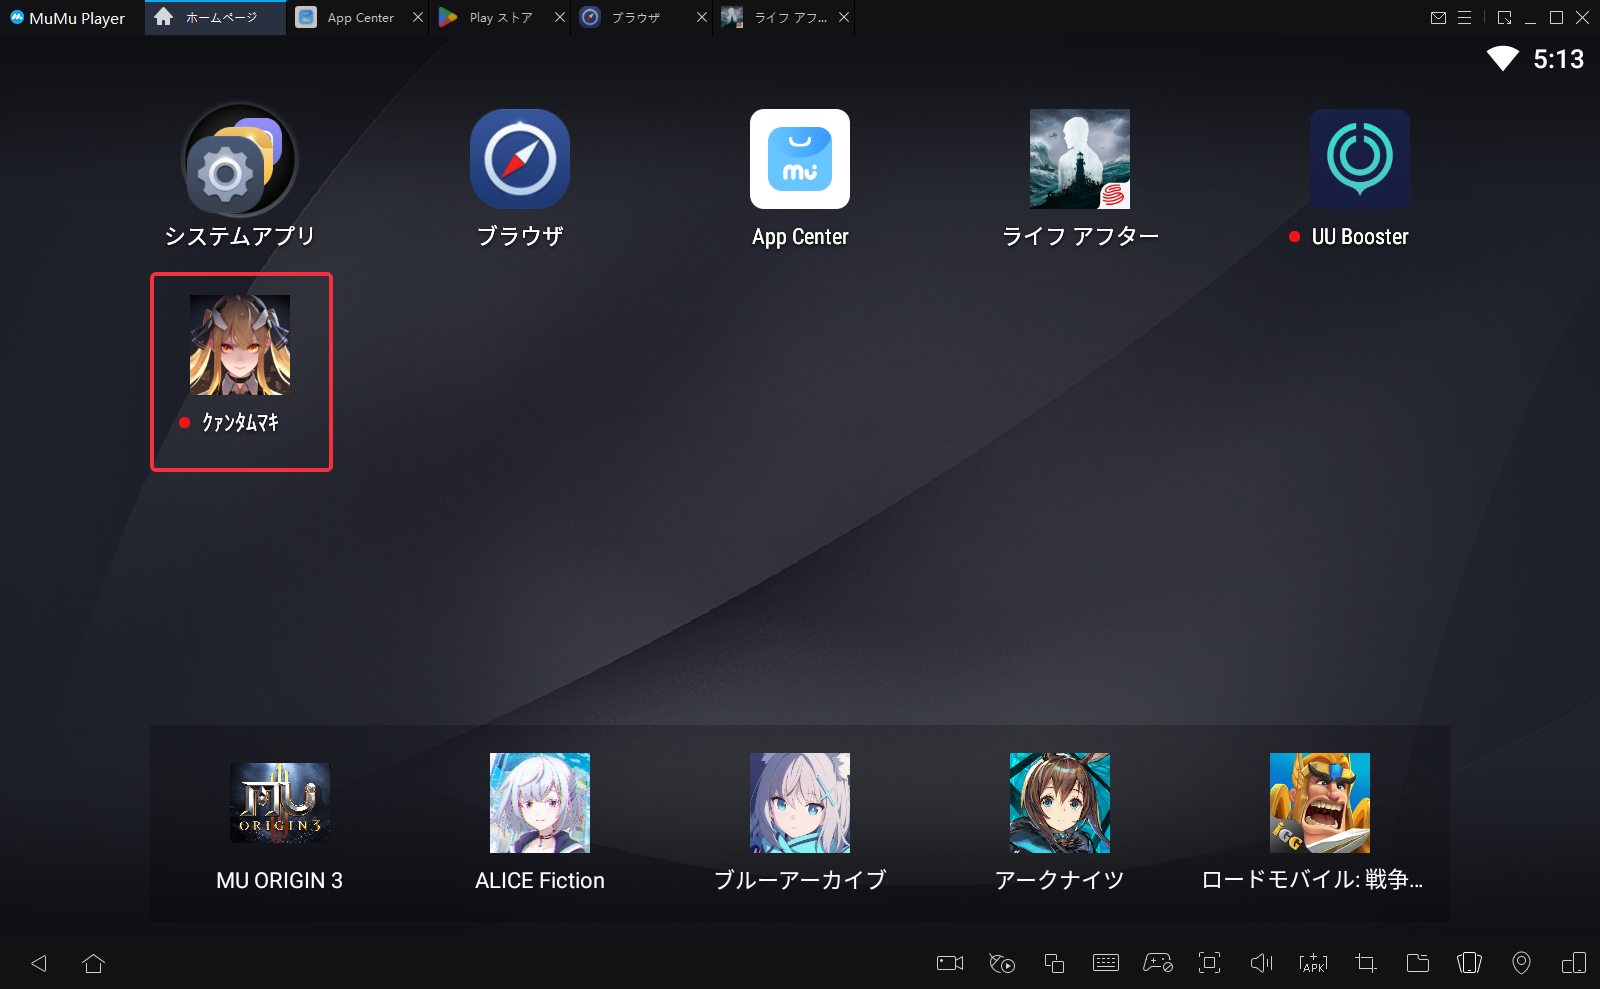Open the mail messages icon in title bar
Screen dimensions: 1600x989
pos(1438,17)
